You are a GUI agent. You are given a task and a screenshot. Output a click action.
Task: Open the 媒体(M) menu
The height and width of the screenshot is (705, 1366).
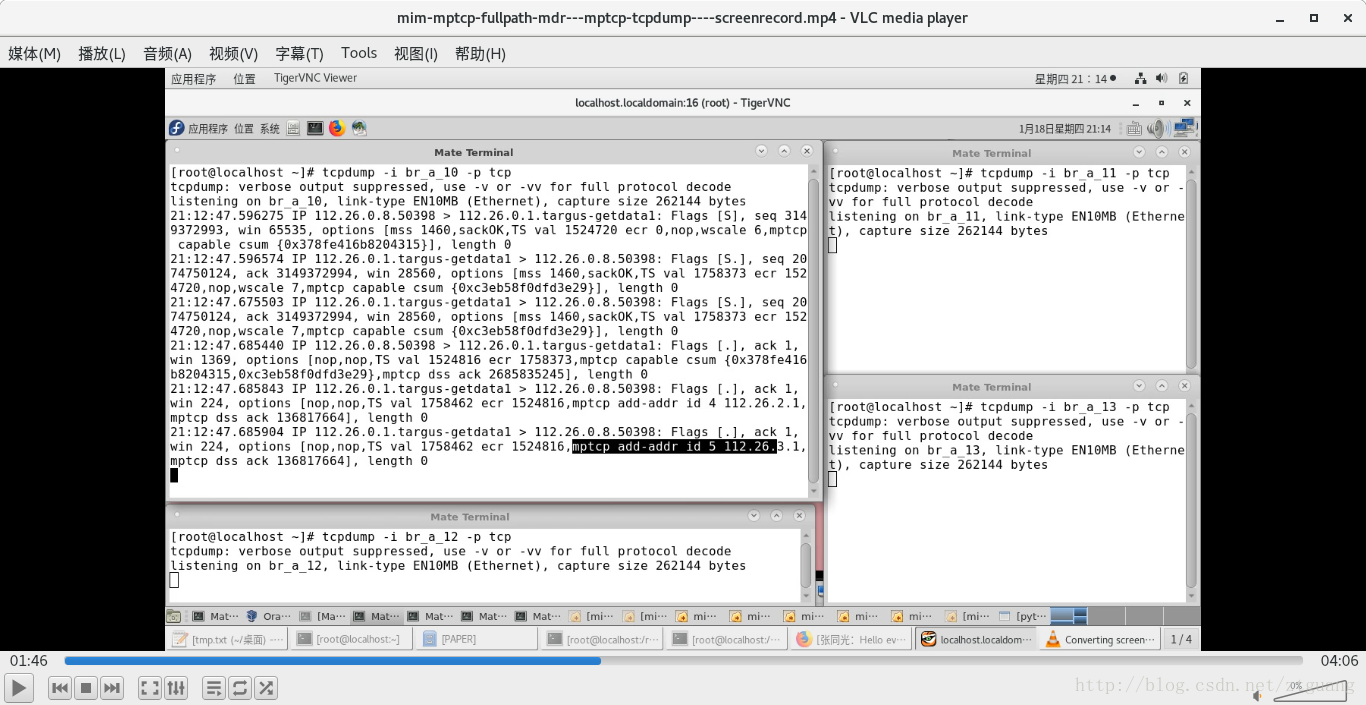34,53
